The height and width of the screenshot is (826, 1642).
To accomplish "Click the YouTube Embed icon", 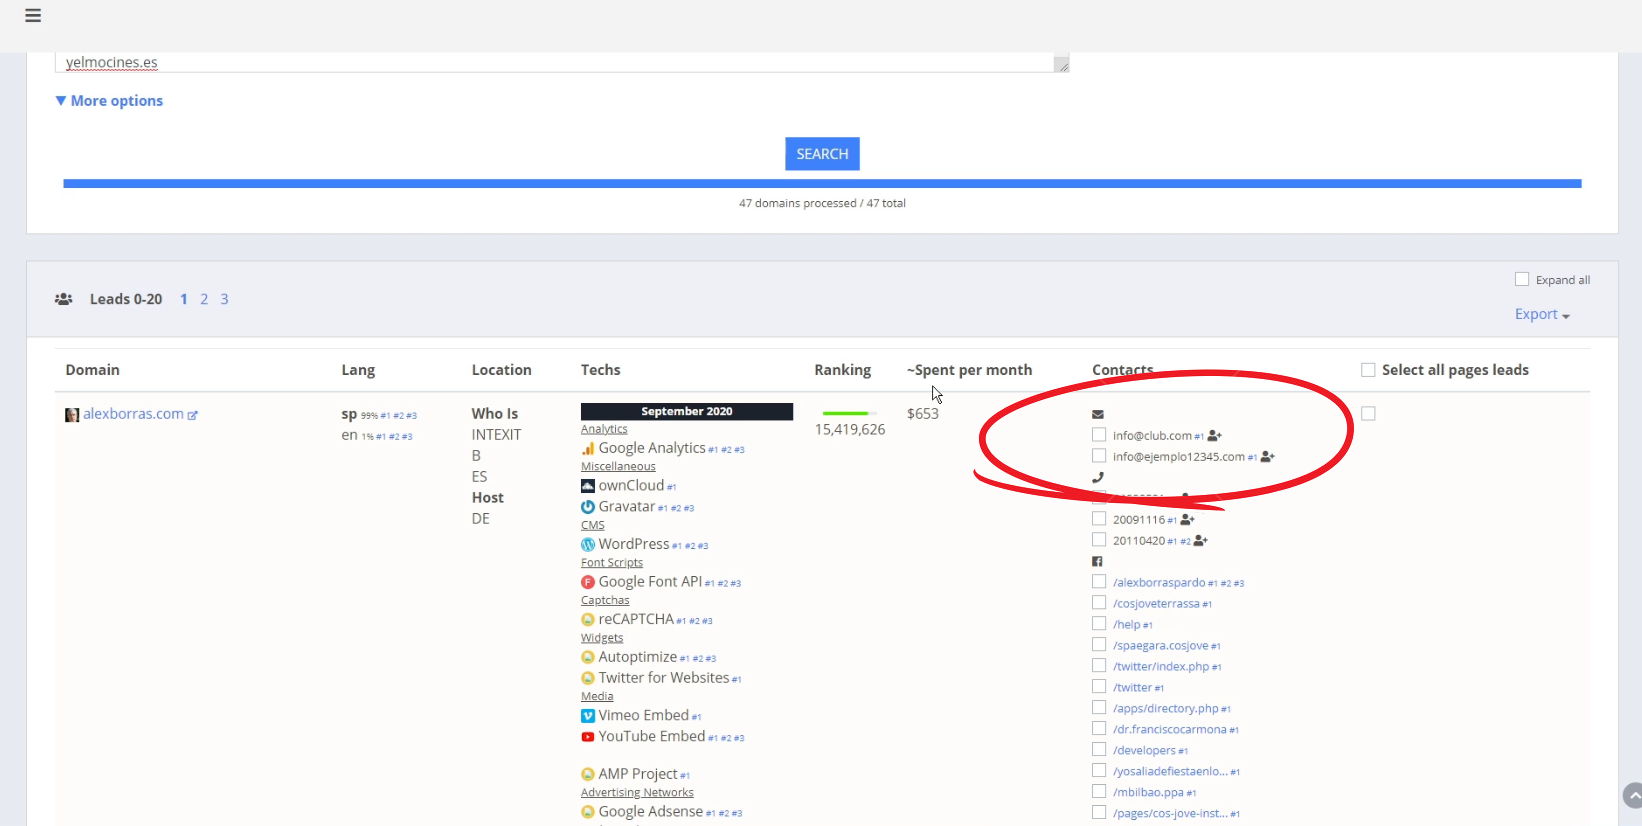I will tap(588, 737).
